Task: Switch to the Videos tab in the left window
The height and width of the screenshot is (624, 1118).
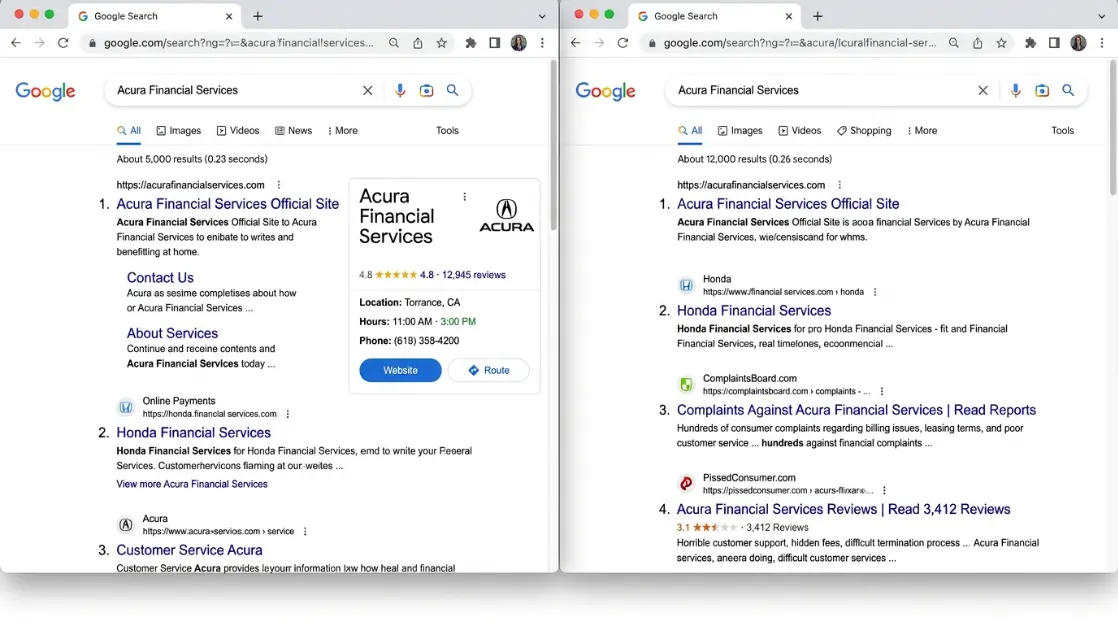Action: click(x=238, y=131)
